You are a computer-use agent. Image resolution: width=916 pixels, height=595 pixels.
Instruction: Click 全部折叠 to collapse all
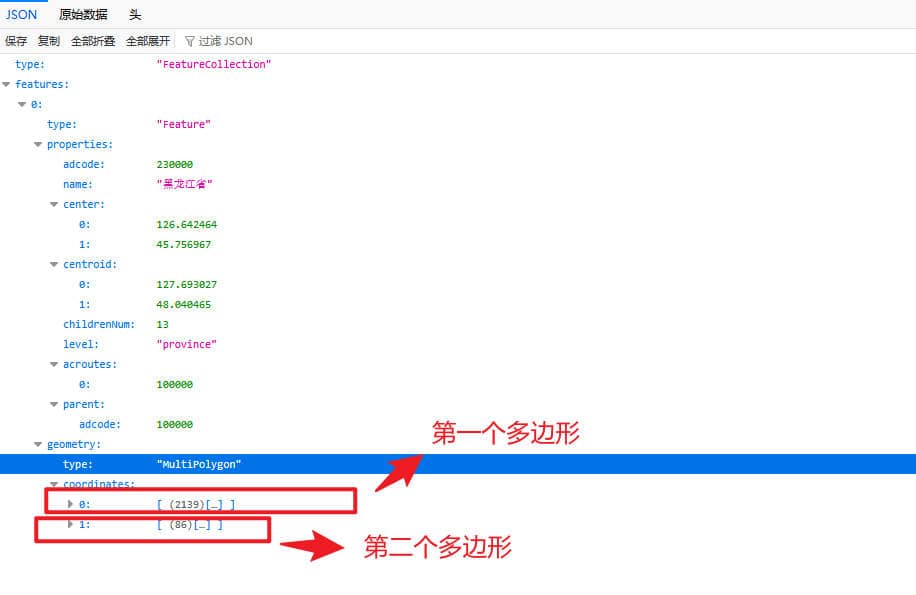click(x=93, y=41)
